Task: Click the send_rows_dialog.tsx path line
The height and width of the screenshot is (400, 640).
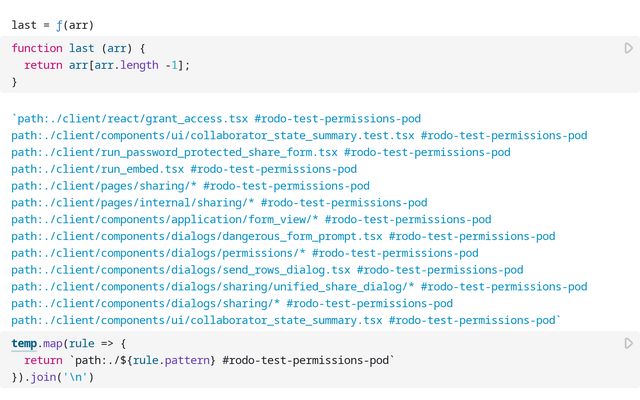Action: click(x=267, y=270)
